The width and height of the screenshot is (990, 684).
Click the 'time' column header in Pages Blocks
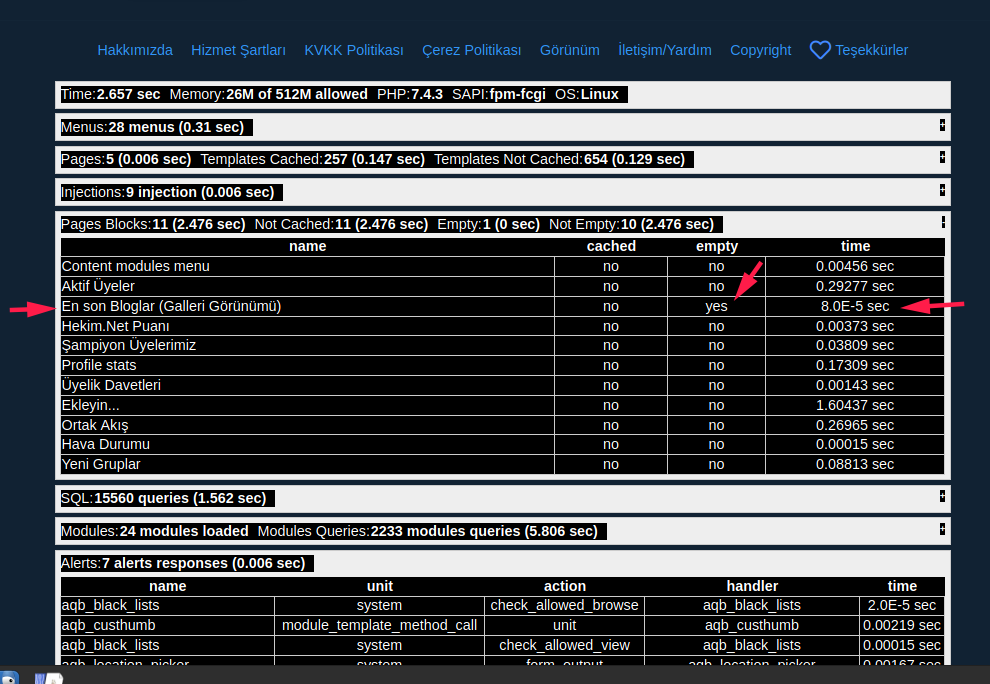[855, 246]
